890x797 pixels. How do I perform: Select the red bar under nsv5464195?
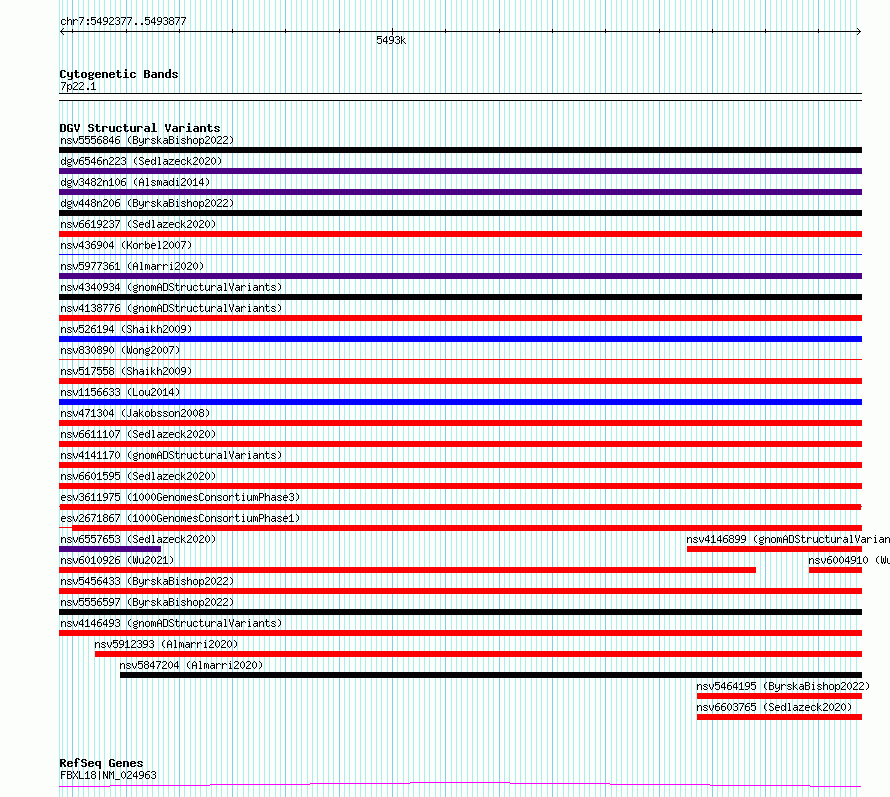coord(779,696)
